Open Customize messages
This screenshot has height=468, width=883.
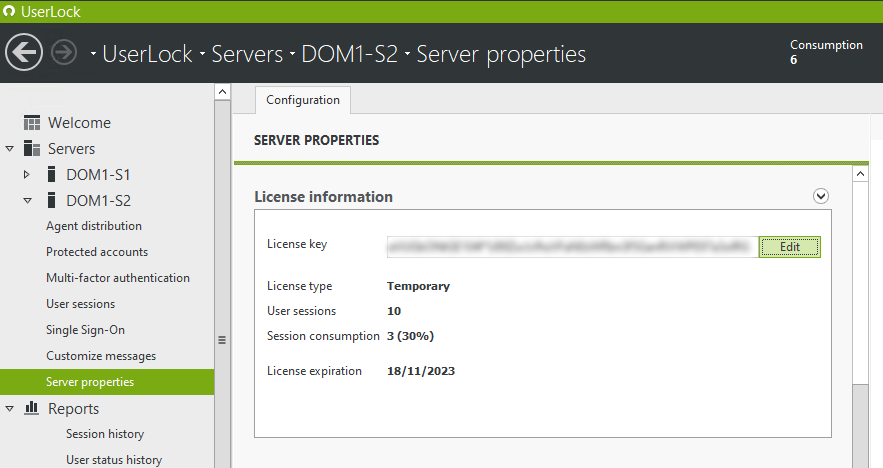(x=101, y=356)
